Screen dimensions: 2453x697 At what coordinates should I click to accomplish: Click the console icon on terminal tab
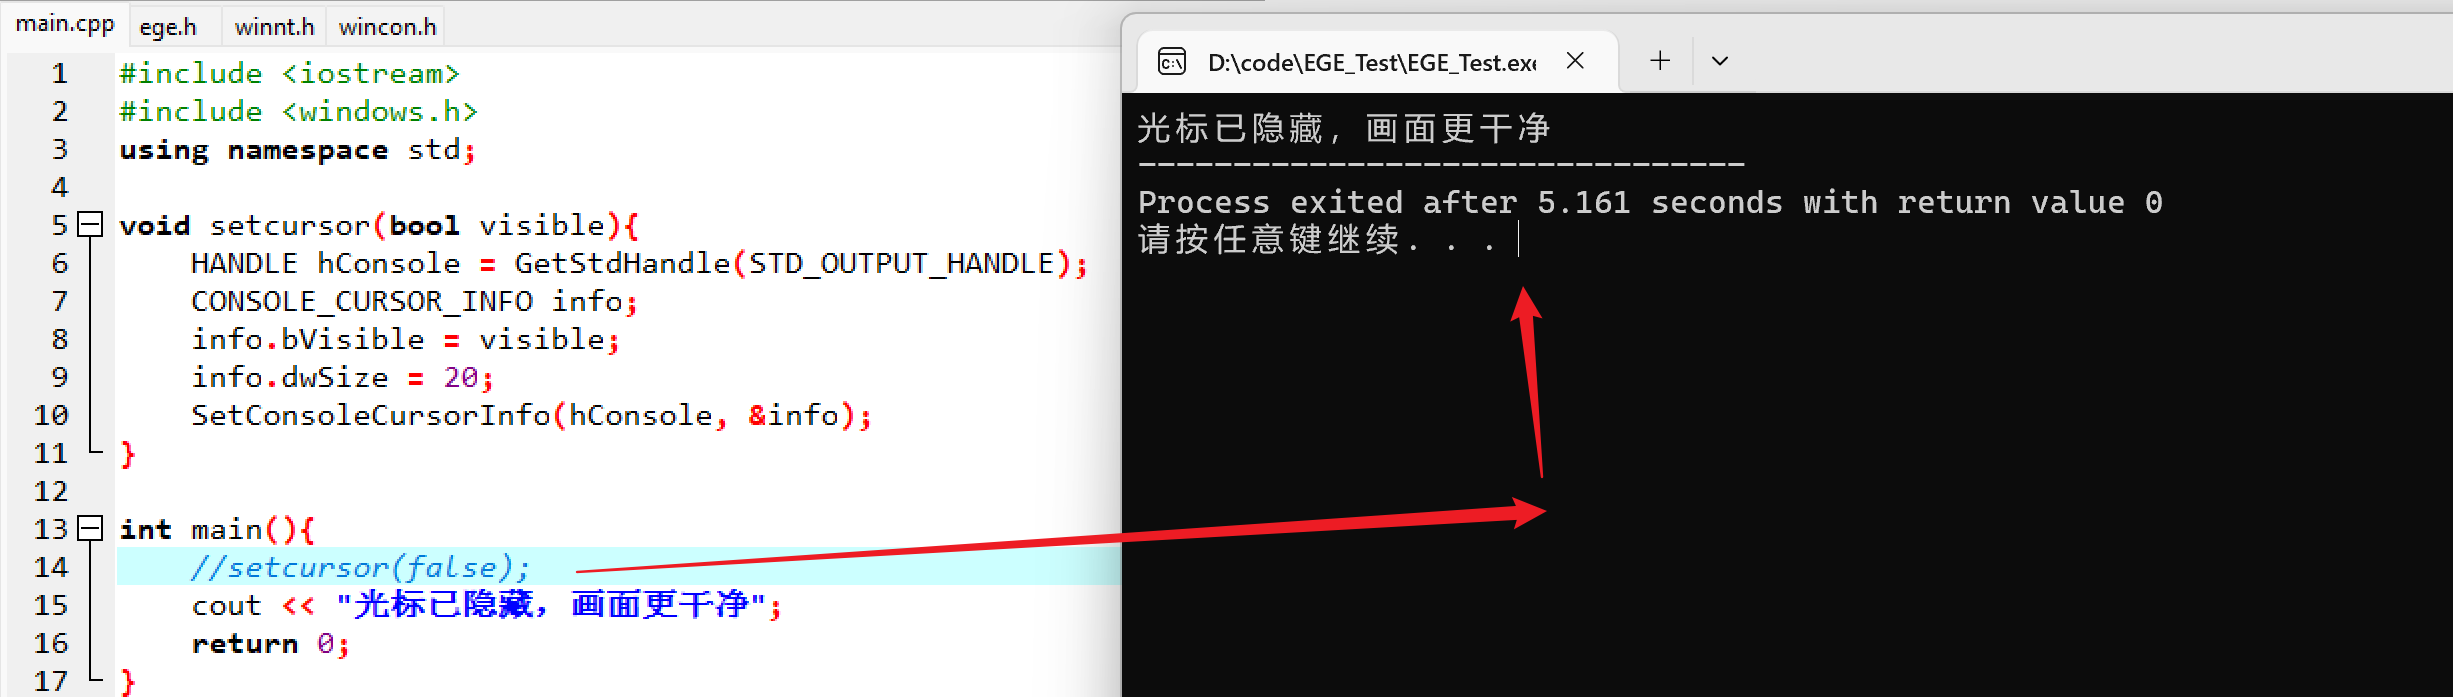(x=1172, y=62)
